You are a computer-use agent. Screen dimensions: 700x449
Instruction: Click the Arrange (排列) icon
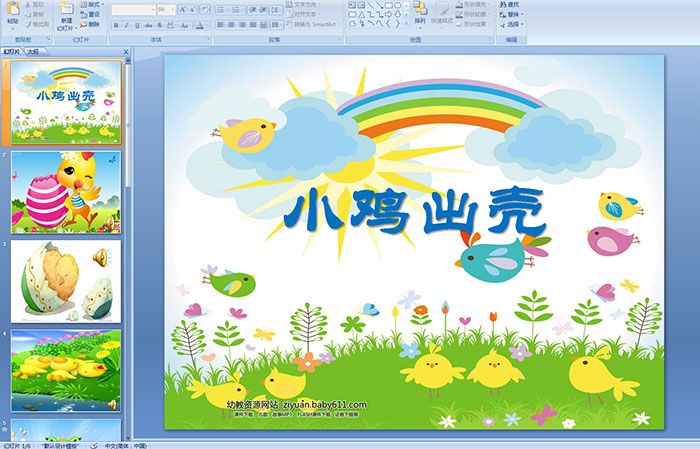[x=420, y=8]
